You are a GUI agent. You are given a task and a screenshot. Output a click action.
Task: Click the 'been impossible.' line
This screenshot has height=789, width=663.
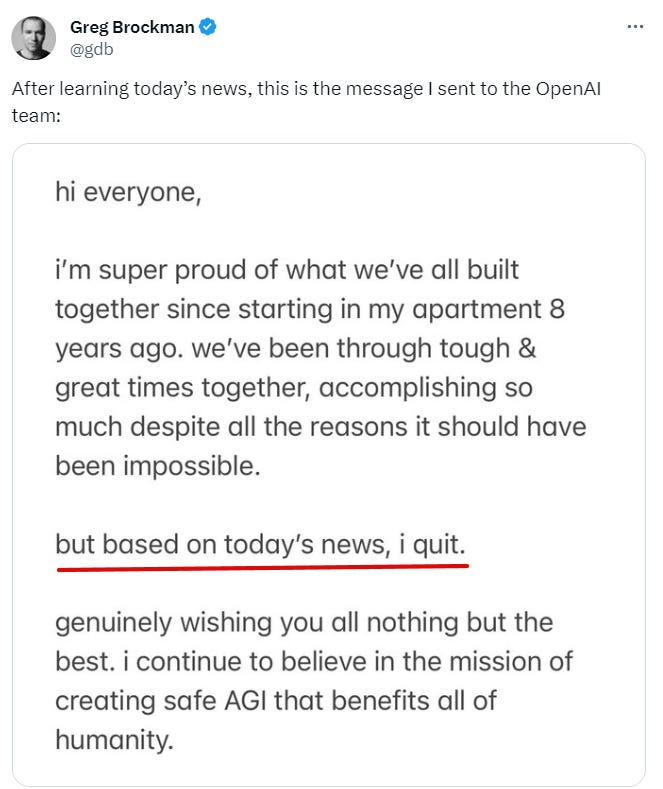pyautogui.click(x=158, y=466)
